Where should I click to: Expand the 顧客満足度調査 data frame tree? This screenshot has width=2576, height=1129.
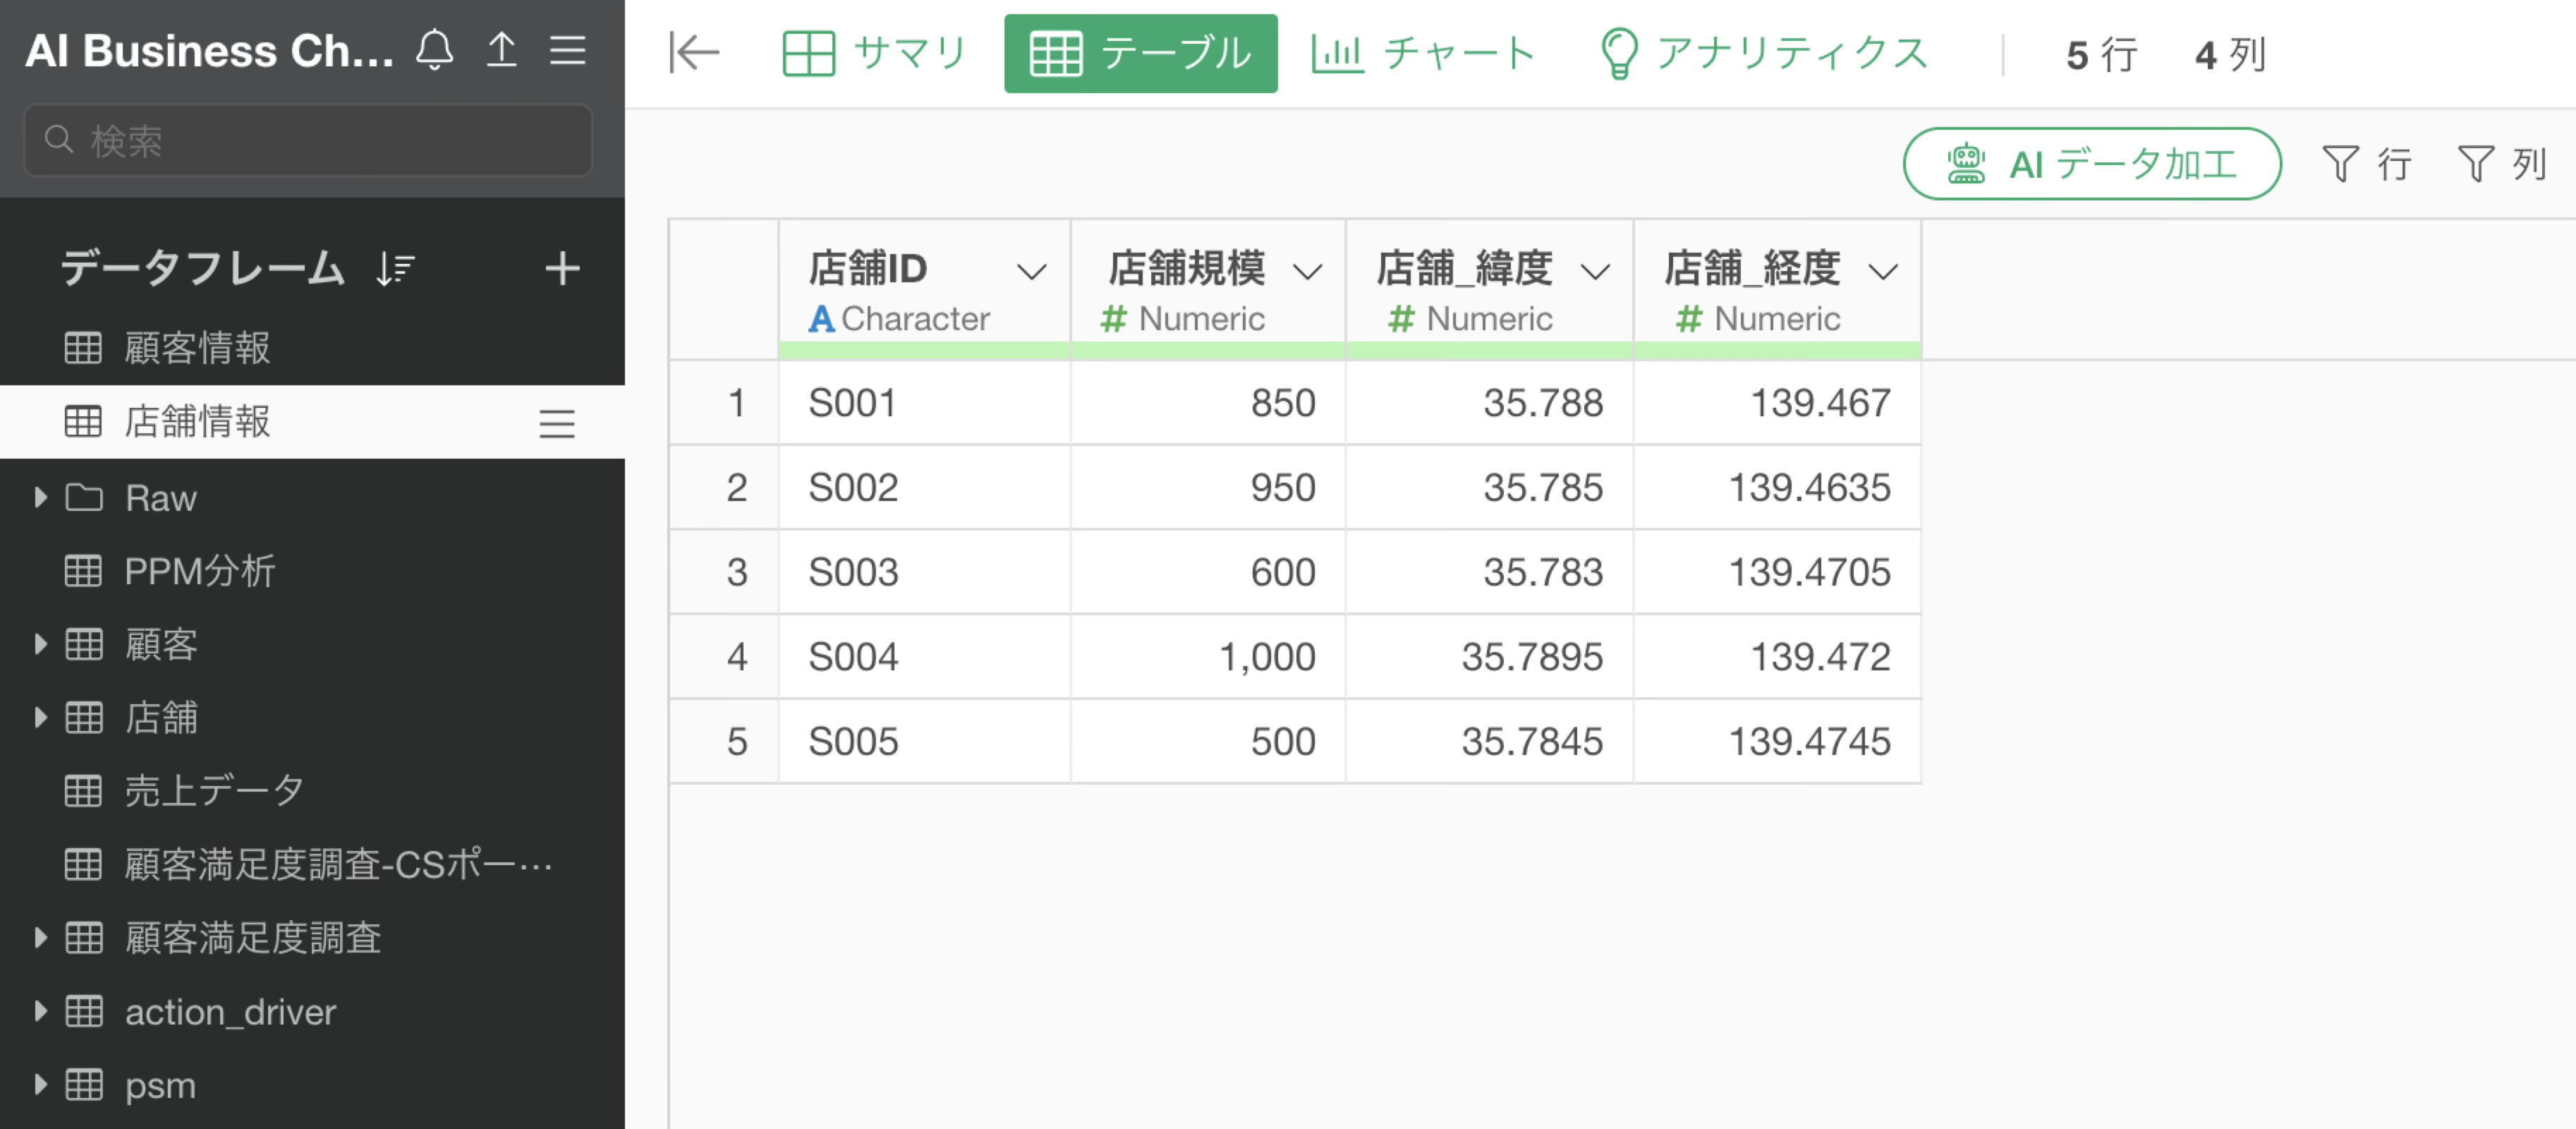[40, 938]
